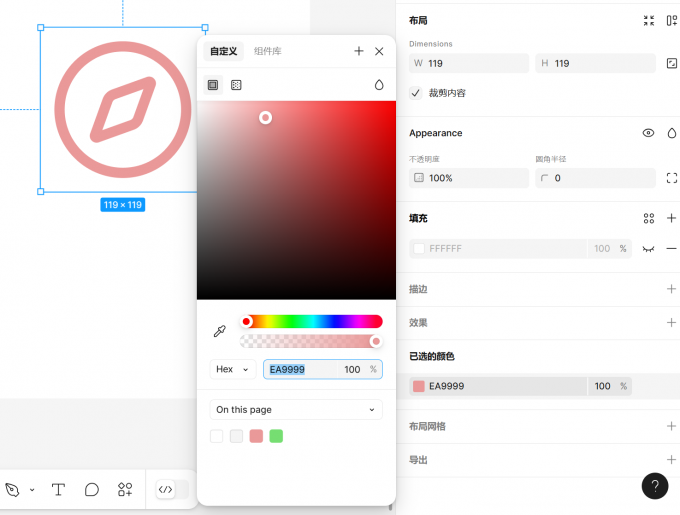Create a style with plus icon in color picker

click(x=359, y=52)
